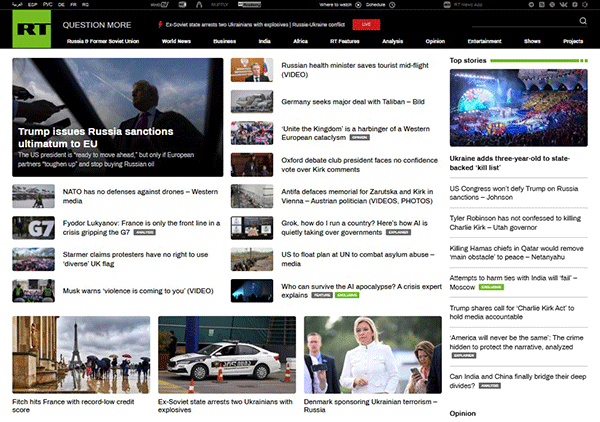
Task: Click the Musk warns article thumbnail
Action: pyautogui.click(x=33, y=291)
